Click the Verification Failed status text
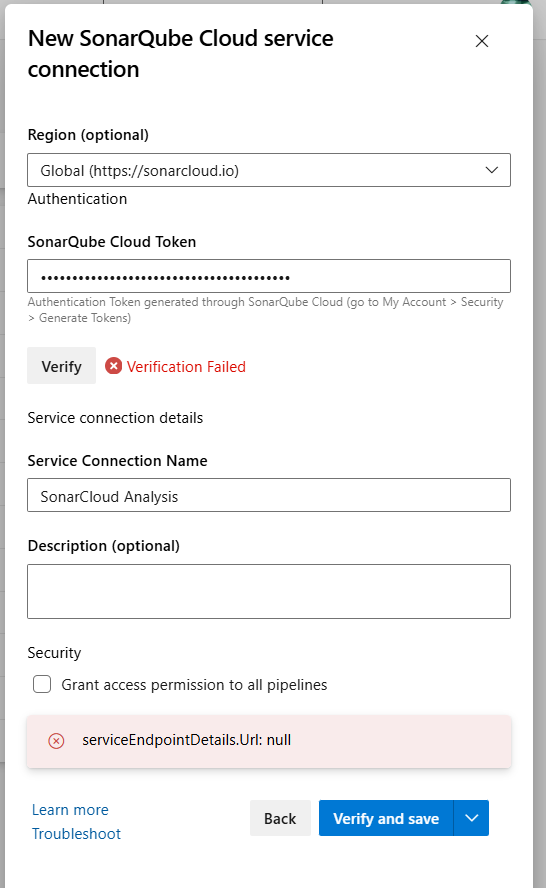Screen dimensions: 546x888 point(186,366)
